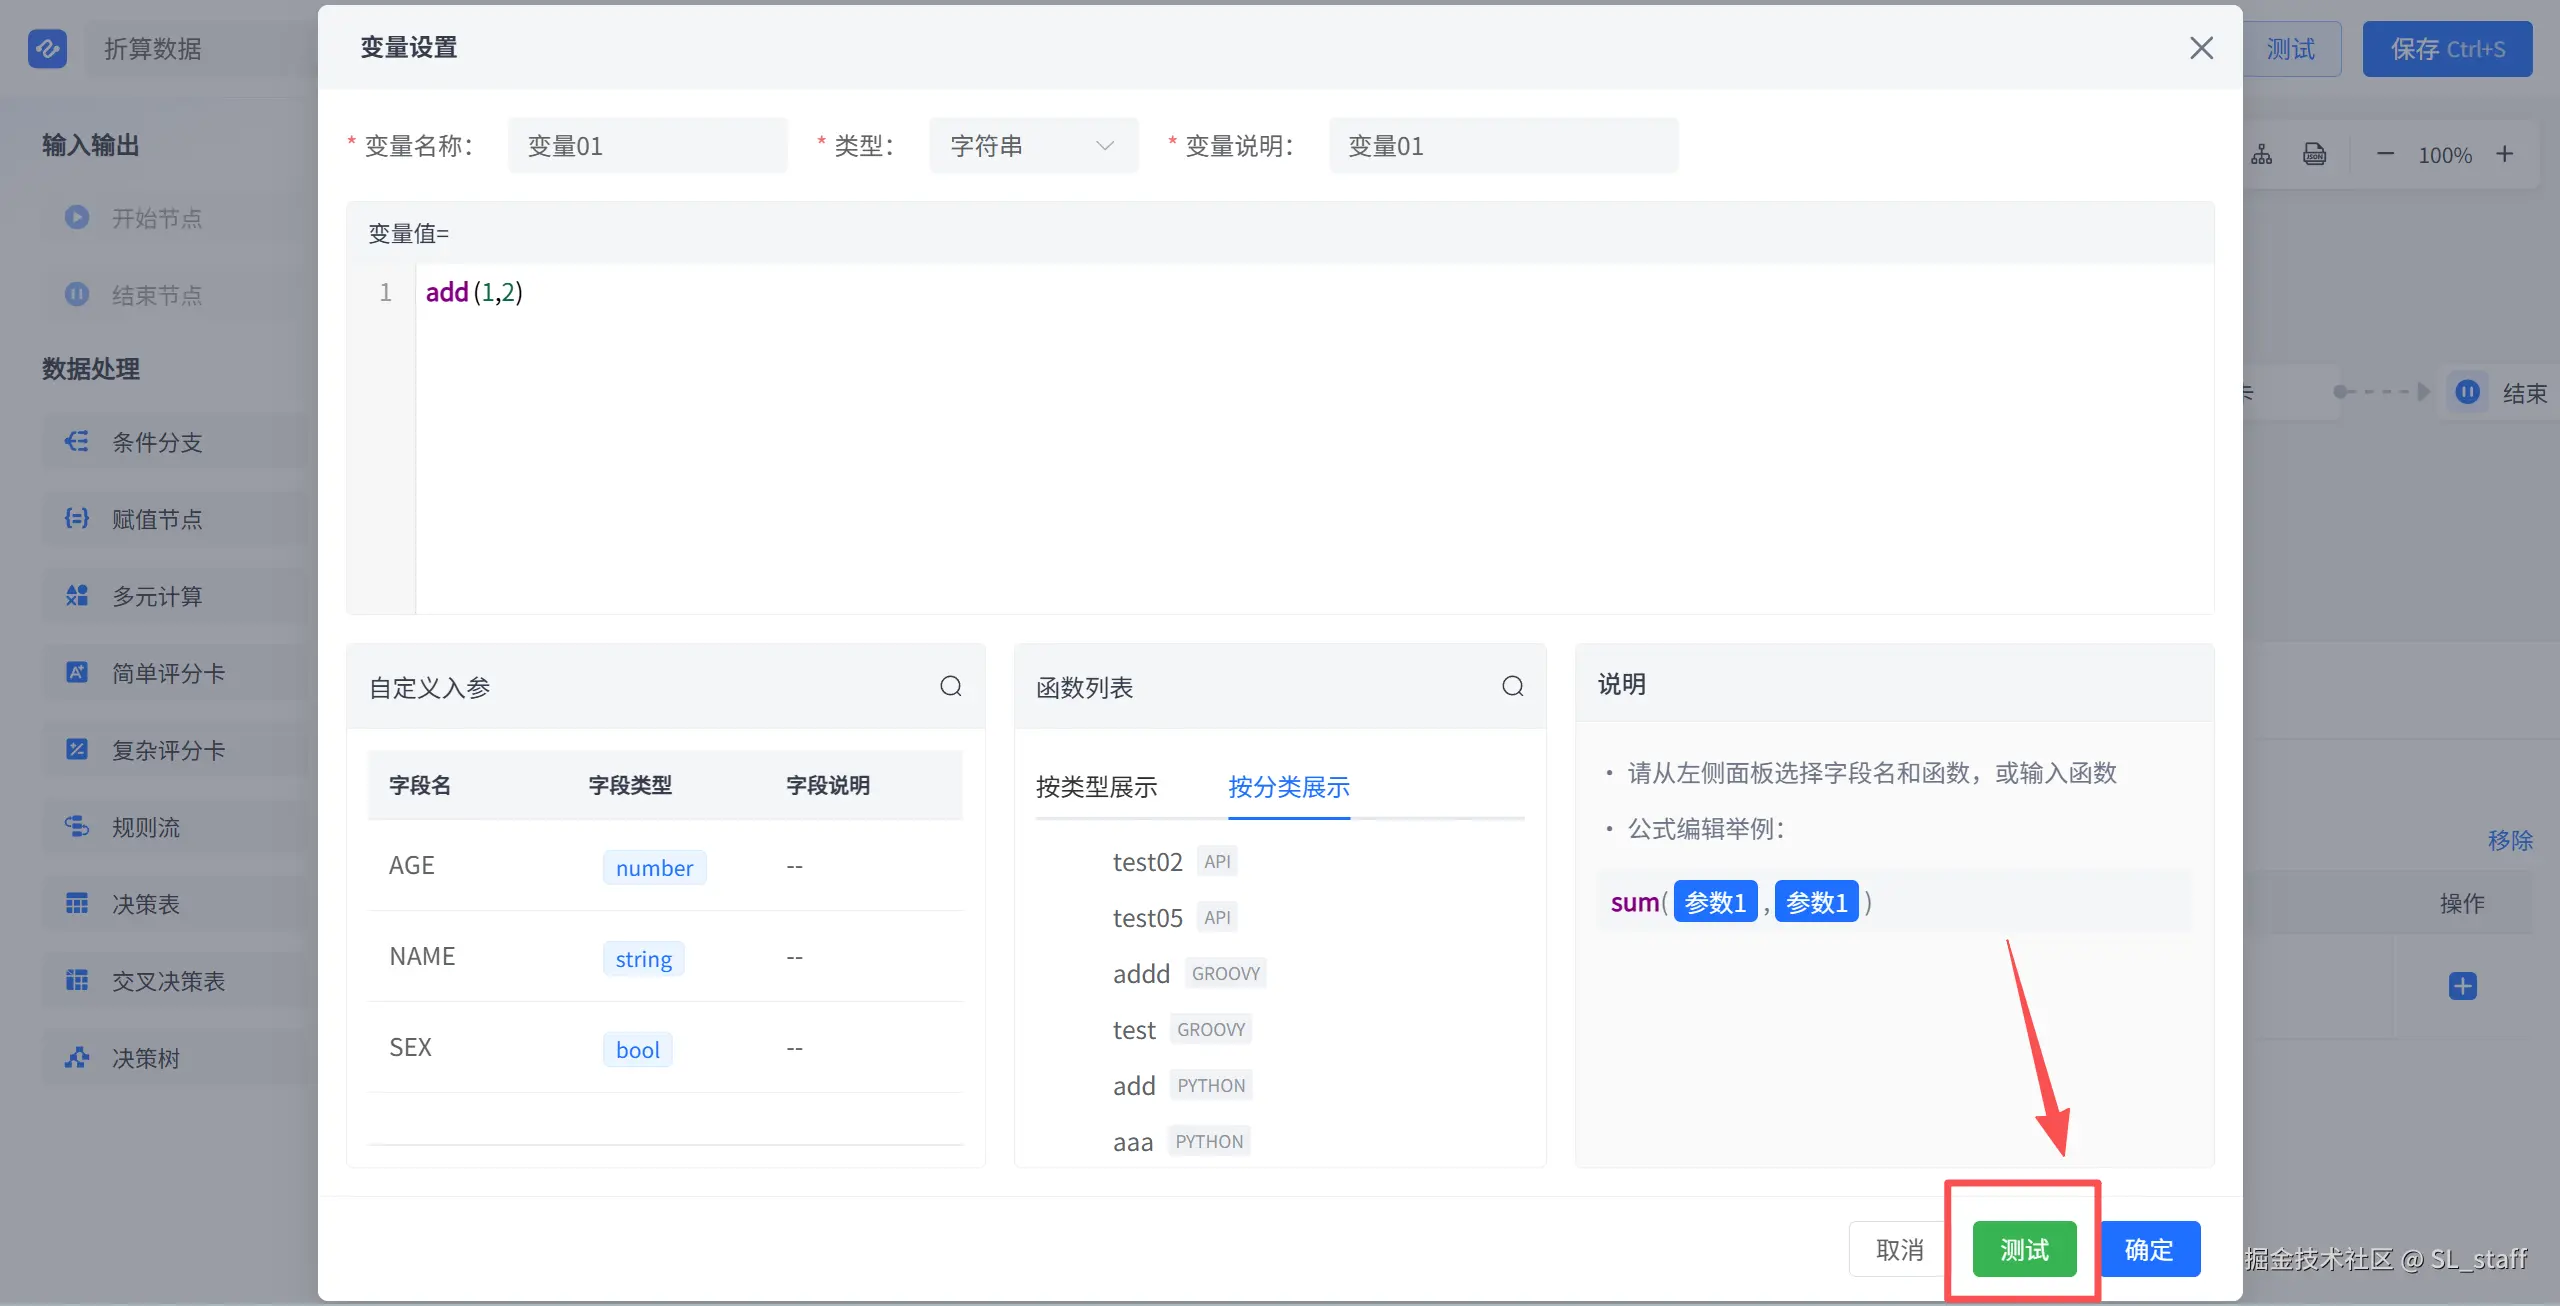Click the 多元计算 icon
Viewport: 2560px width, 1306px height.
[x=77, y=595]
